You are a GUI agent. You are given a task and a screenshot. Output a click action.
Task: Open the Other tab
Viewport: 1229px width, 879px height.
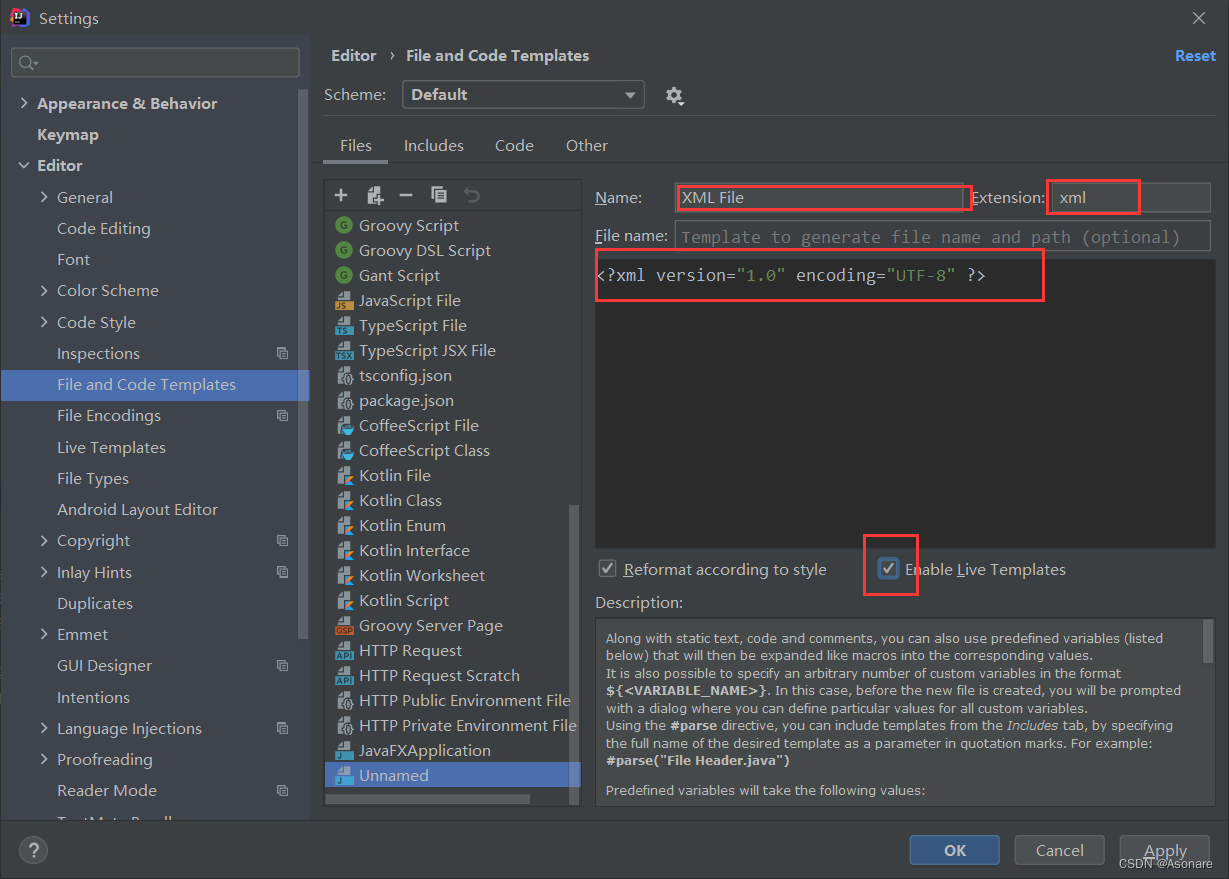coord(586,145)
